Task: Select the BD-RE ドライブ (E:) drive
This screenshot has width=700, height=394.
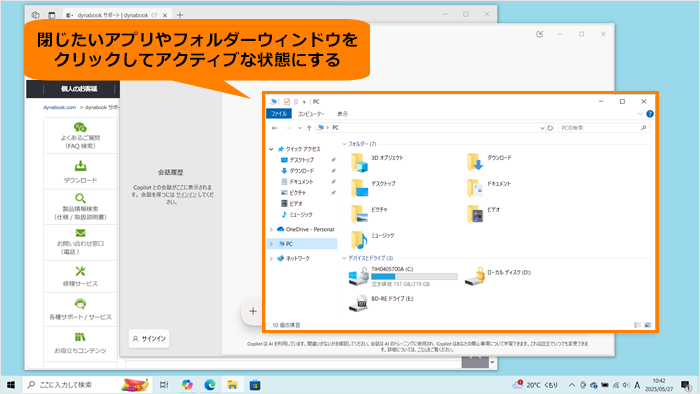Action: click(381, 303)
